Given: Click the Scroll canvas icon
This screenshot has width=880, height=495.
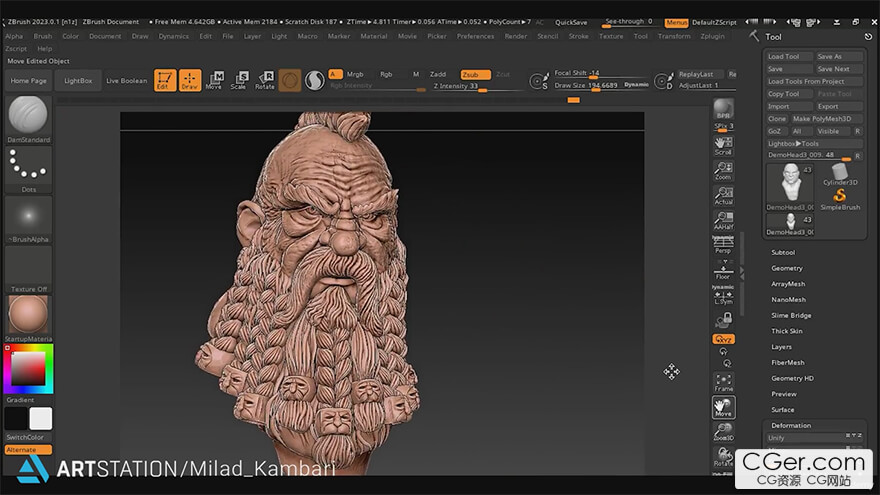Looking at the screenshot, I should coord(723,146).
